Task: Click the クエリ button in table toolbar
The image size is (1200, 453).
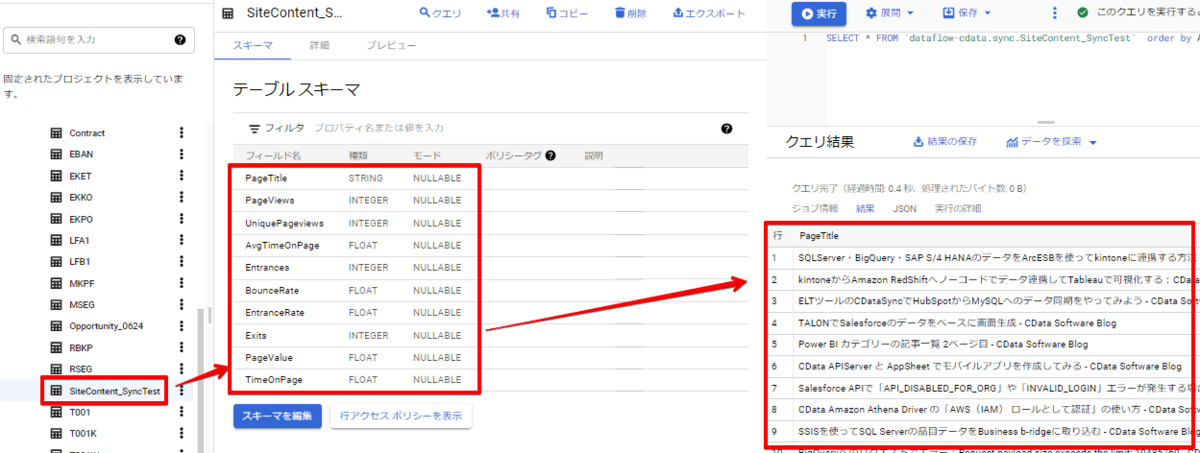Action: point(440,13)
